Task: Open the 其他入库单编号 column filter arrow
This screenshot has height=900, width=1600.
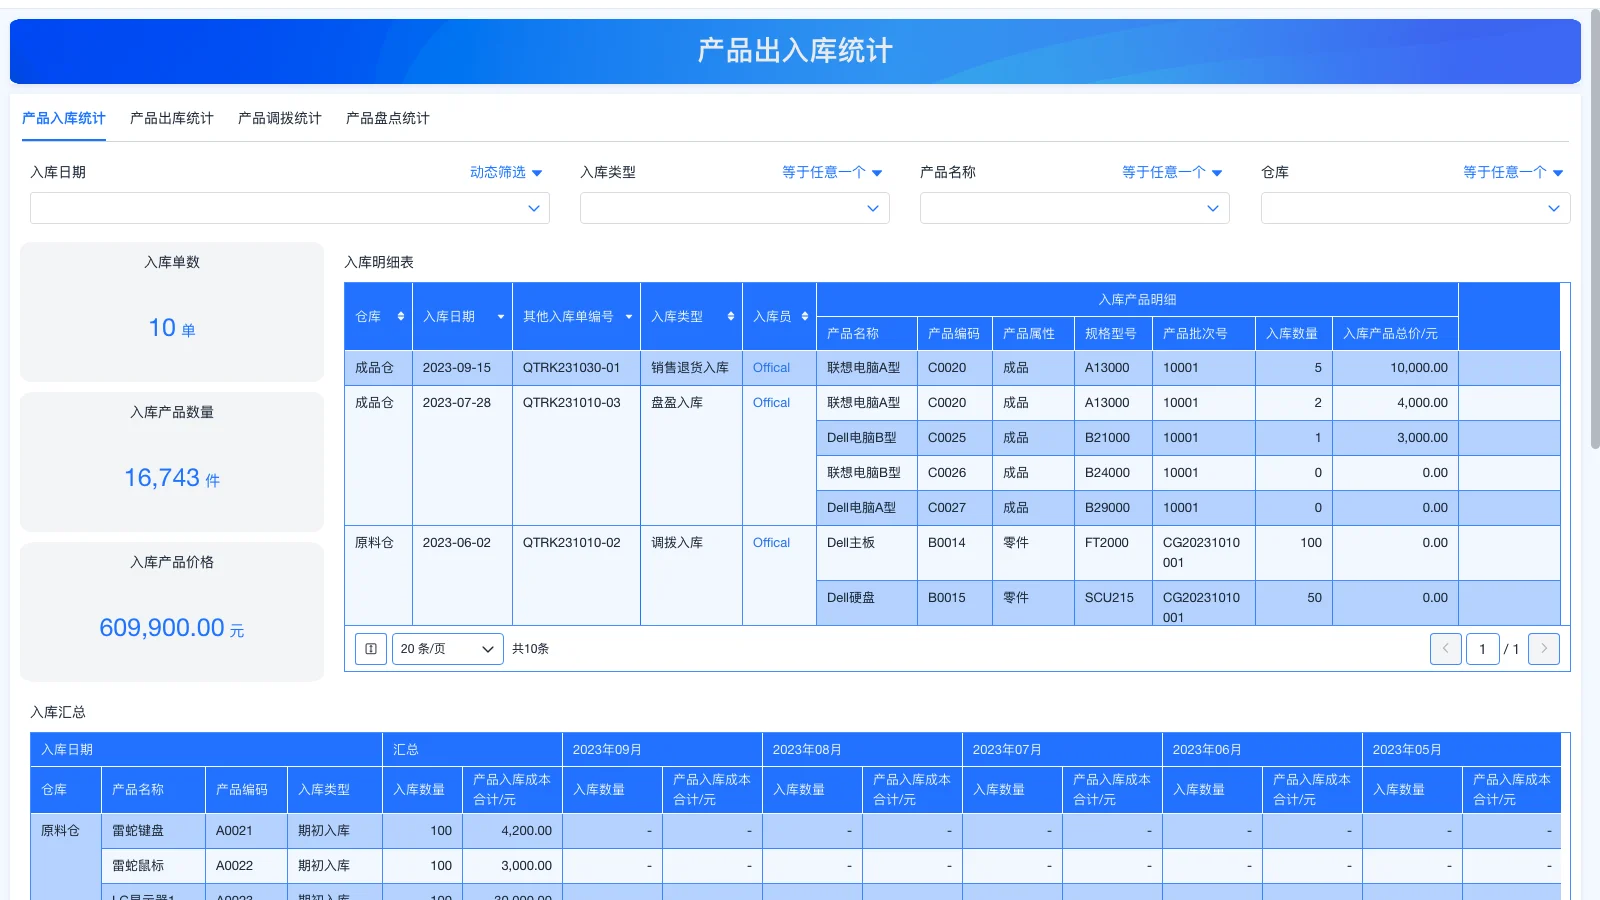Action: coord(629,316)
